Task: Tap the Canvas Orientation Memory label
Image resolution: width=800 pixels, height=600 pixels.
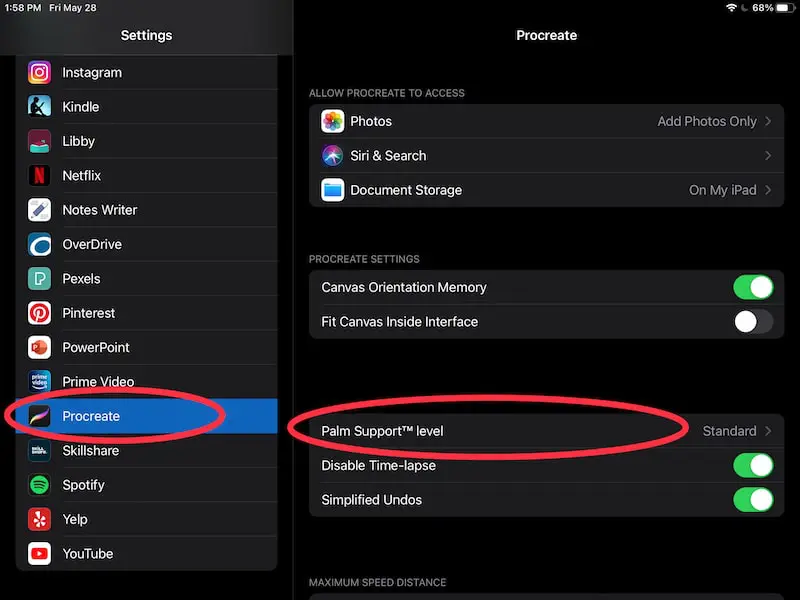Action: click(404, 287)
